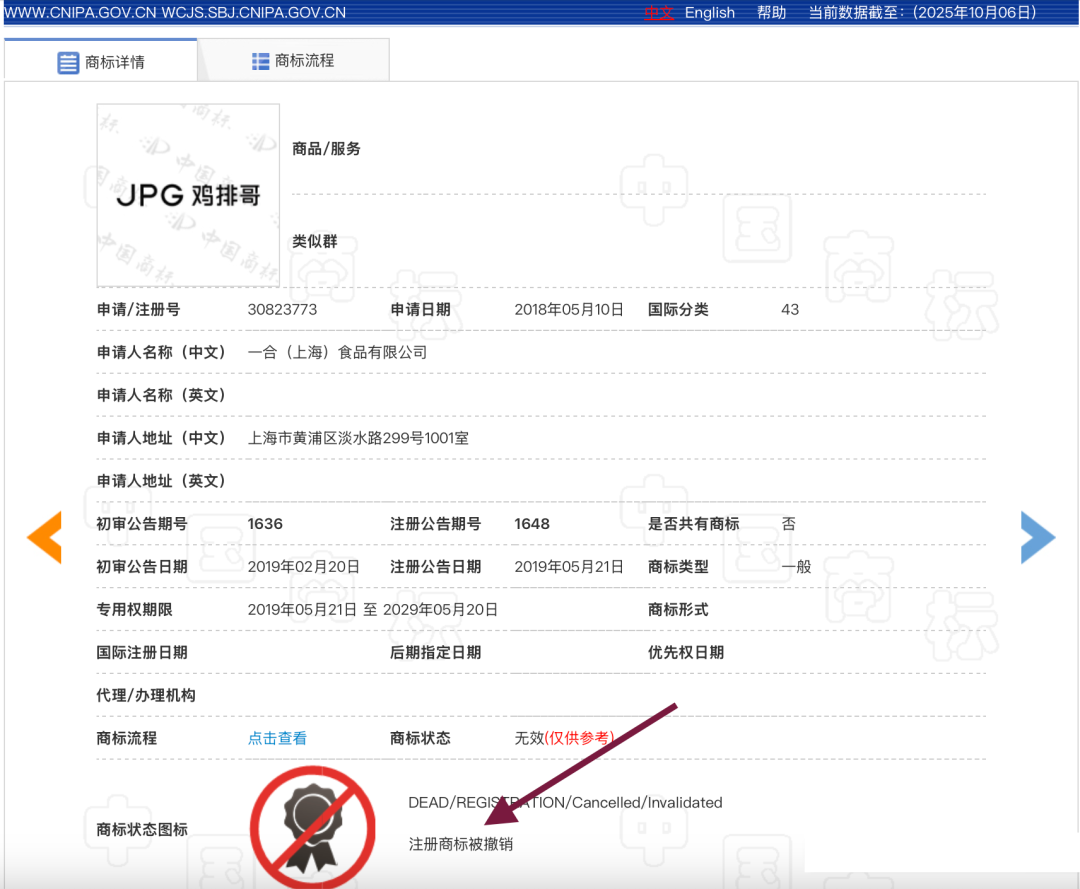Switch to the 商标流程 tab
1080x889 pixels.
(x=293, y=61)
